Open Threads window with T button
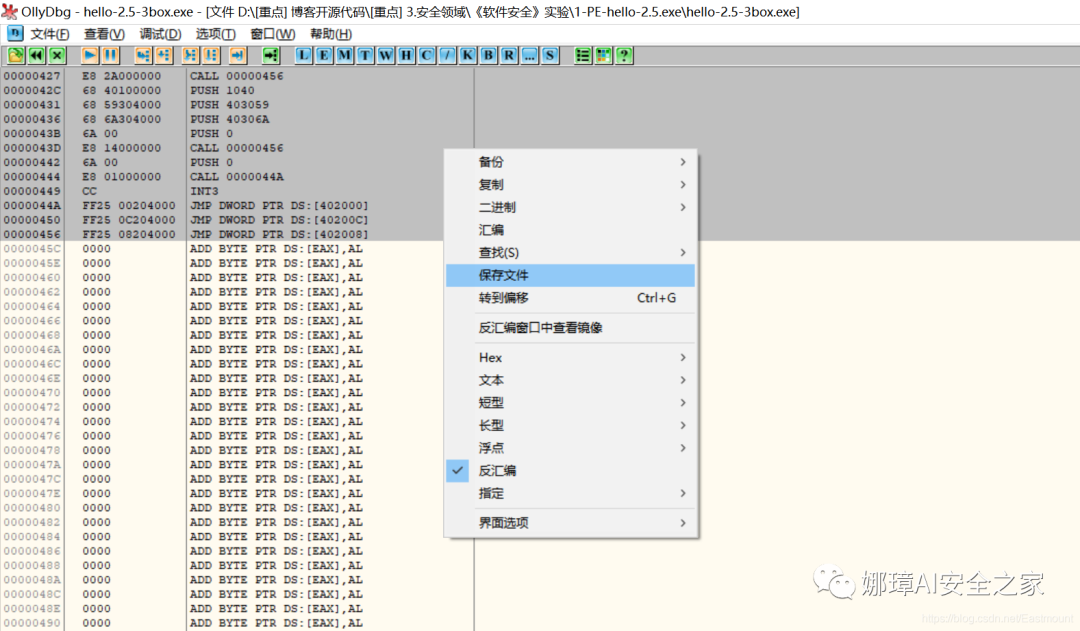The width and height of the screenshot is (1080, 631). tap(365, 56)
